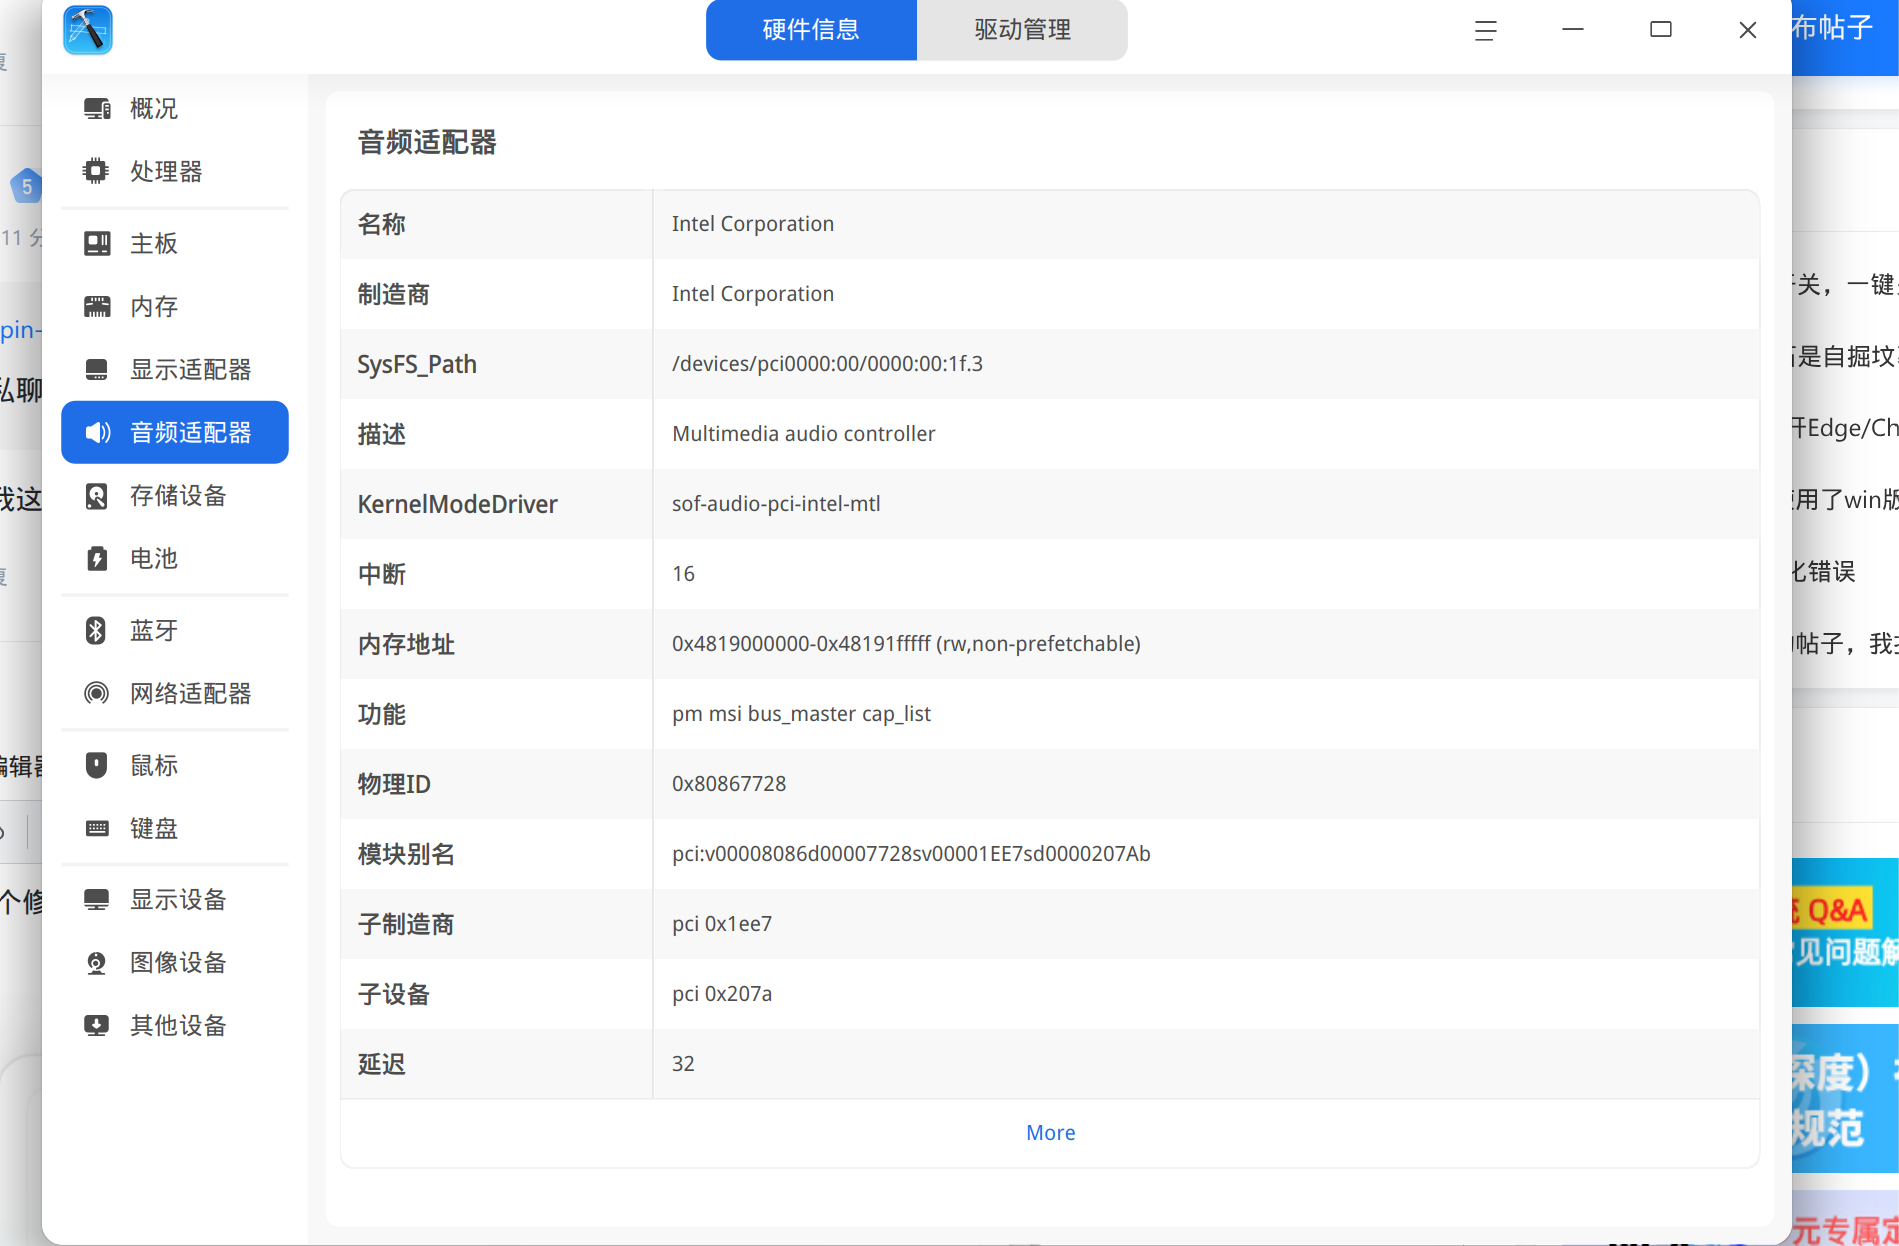Image resolution: width=1899 pixels, height=1246 pixels.
Task: Open the 网络适配器 network adapter icon
Action: click(97, 693)
